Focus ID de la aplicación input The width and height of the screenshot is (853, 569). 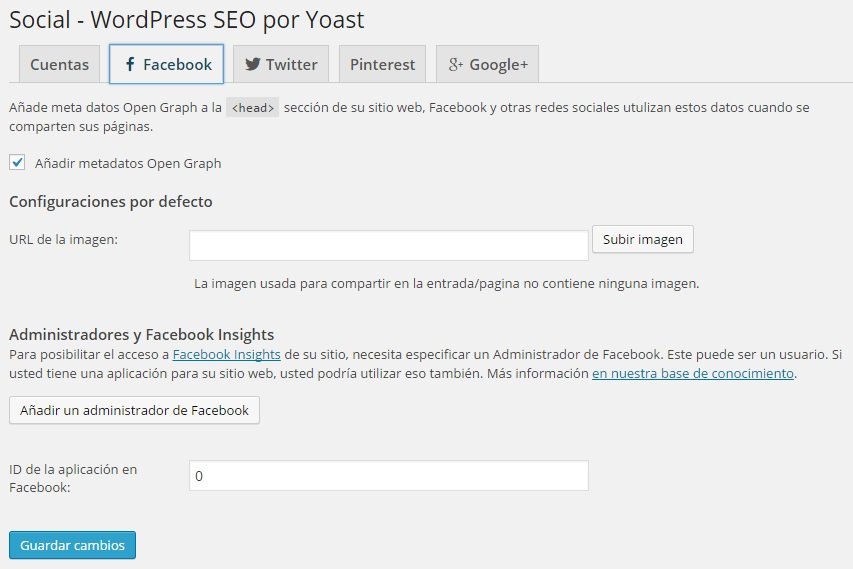[389, 475]
